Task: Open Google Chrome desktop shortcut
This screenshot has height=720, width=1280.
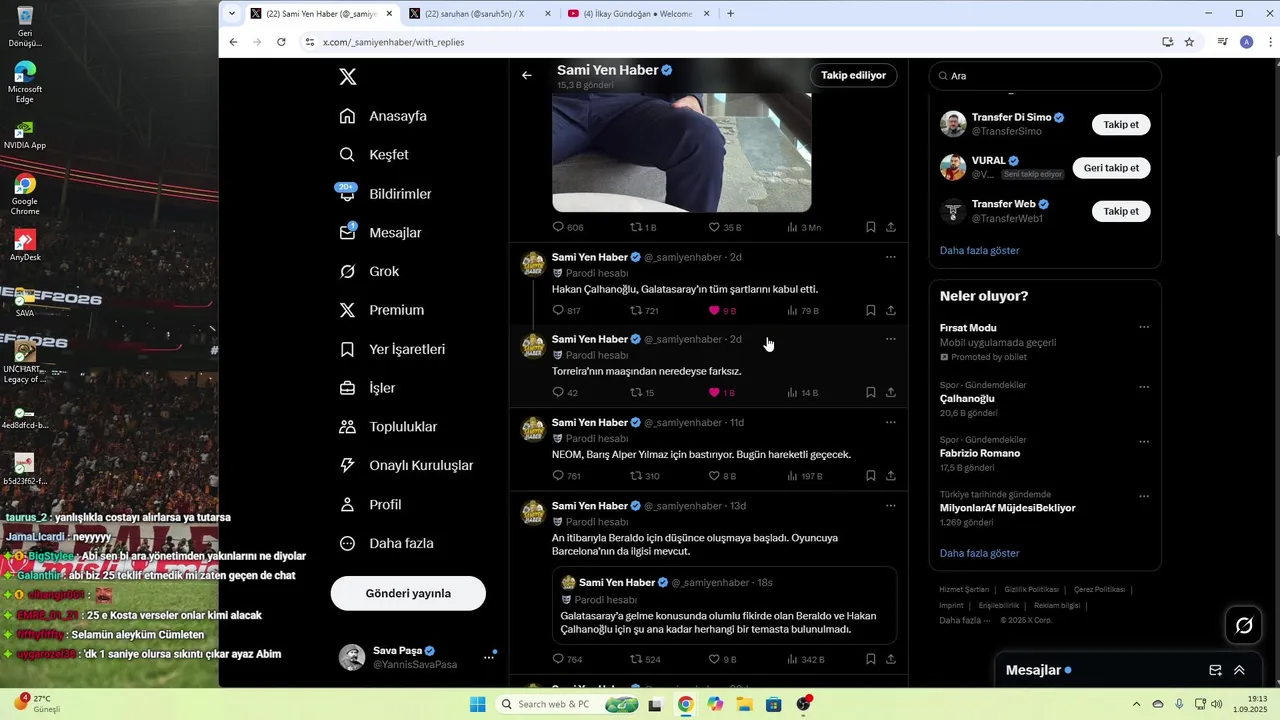Action: [x=25, y=195]
